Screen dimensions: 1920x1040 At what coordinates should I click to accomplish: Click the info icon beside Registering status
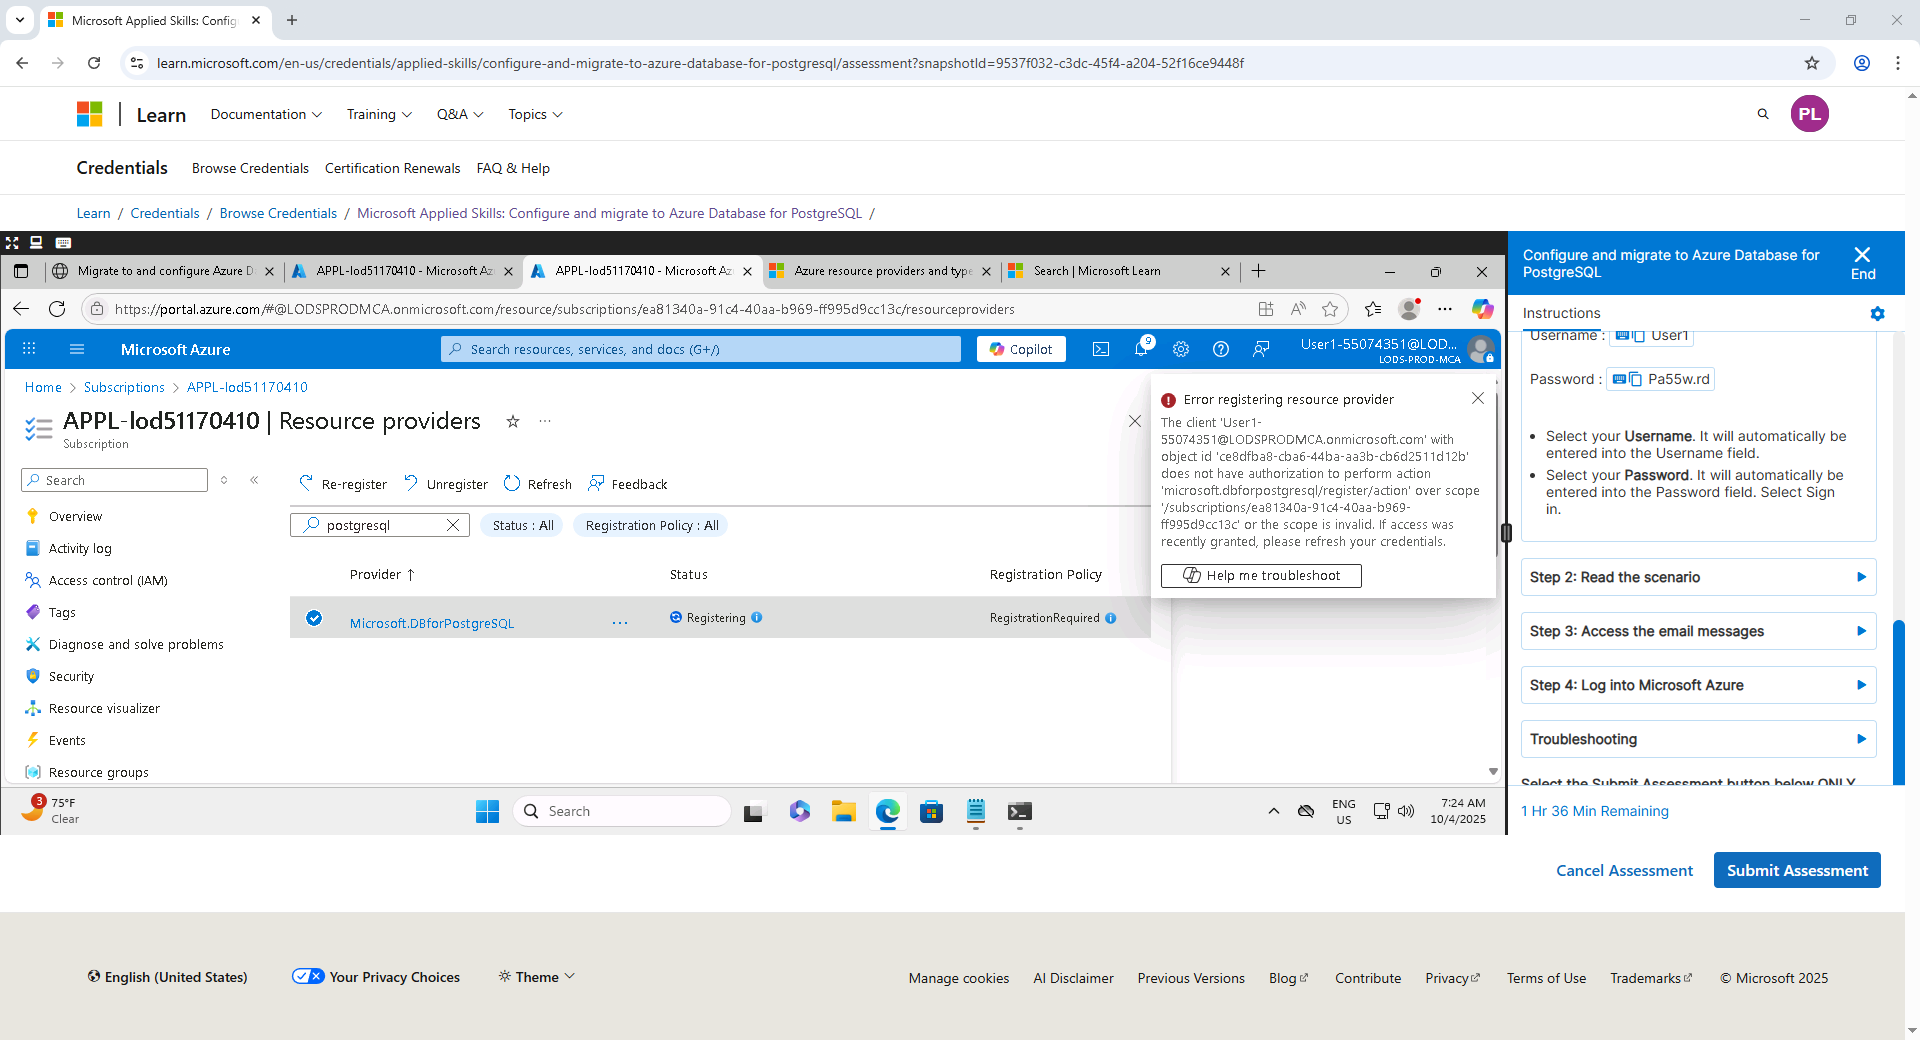click(757, 617)
